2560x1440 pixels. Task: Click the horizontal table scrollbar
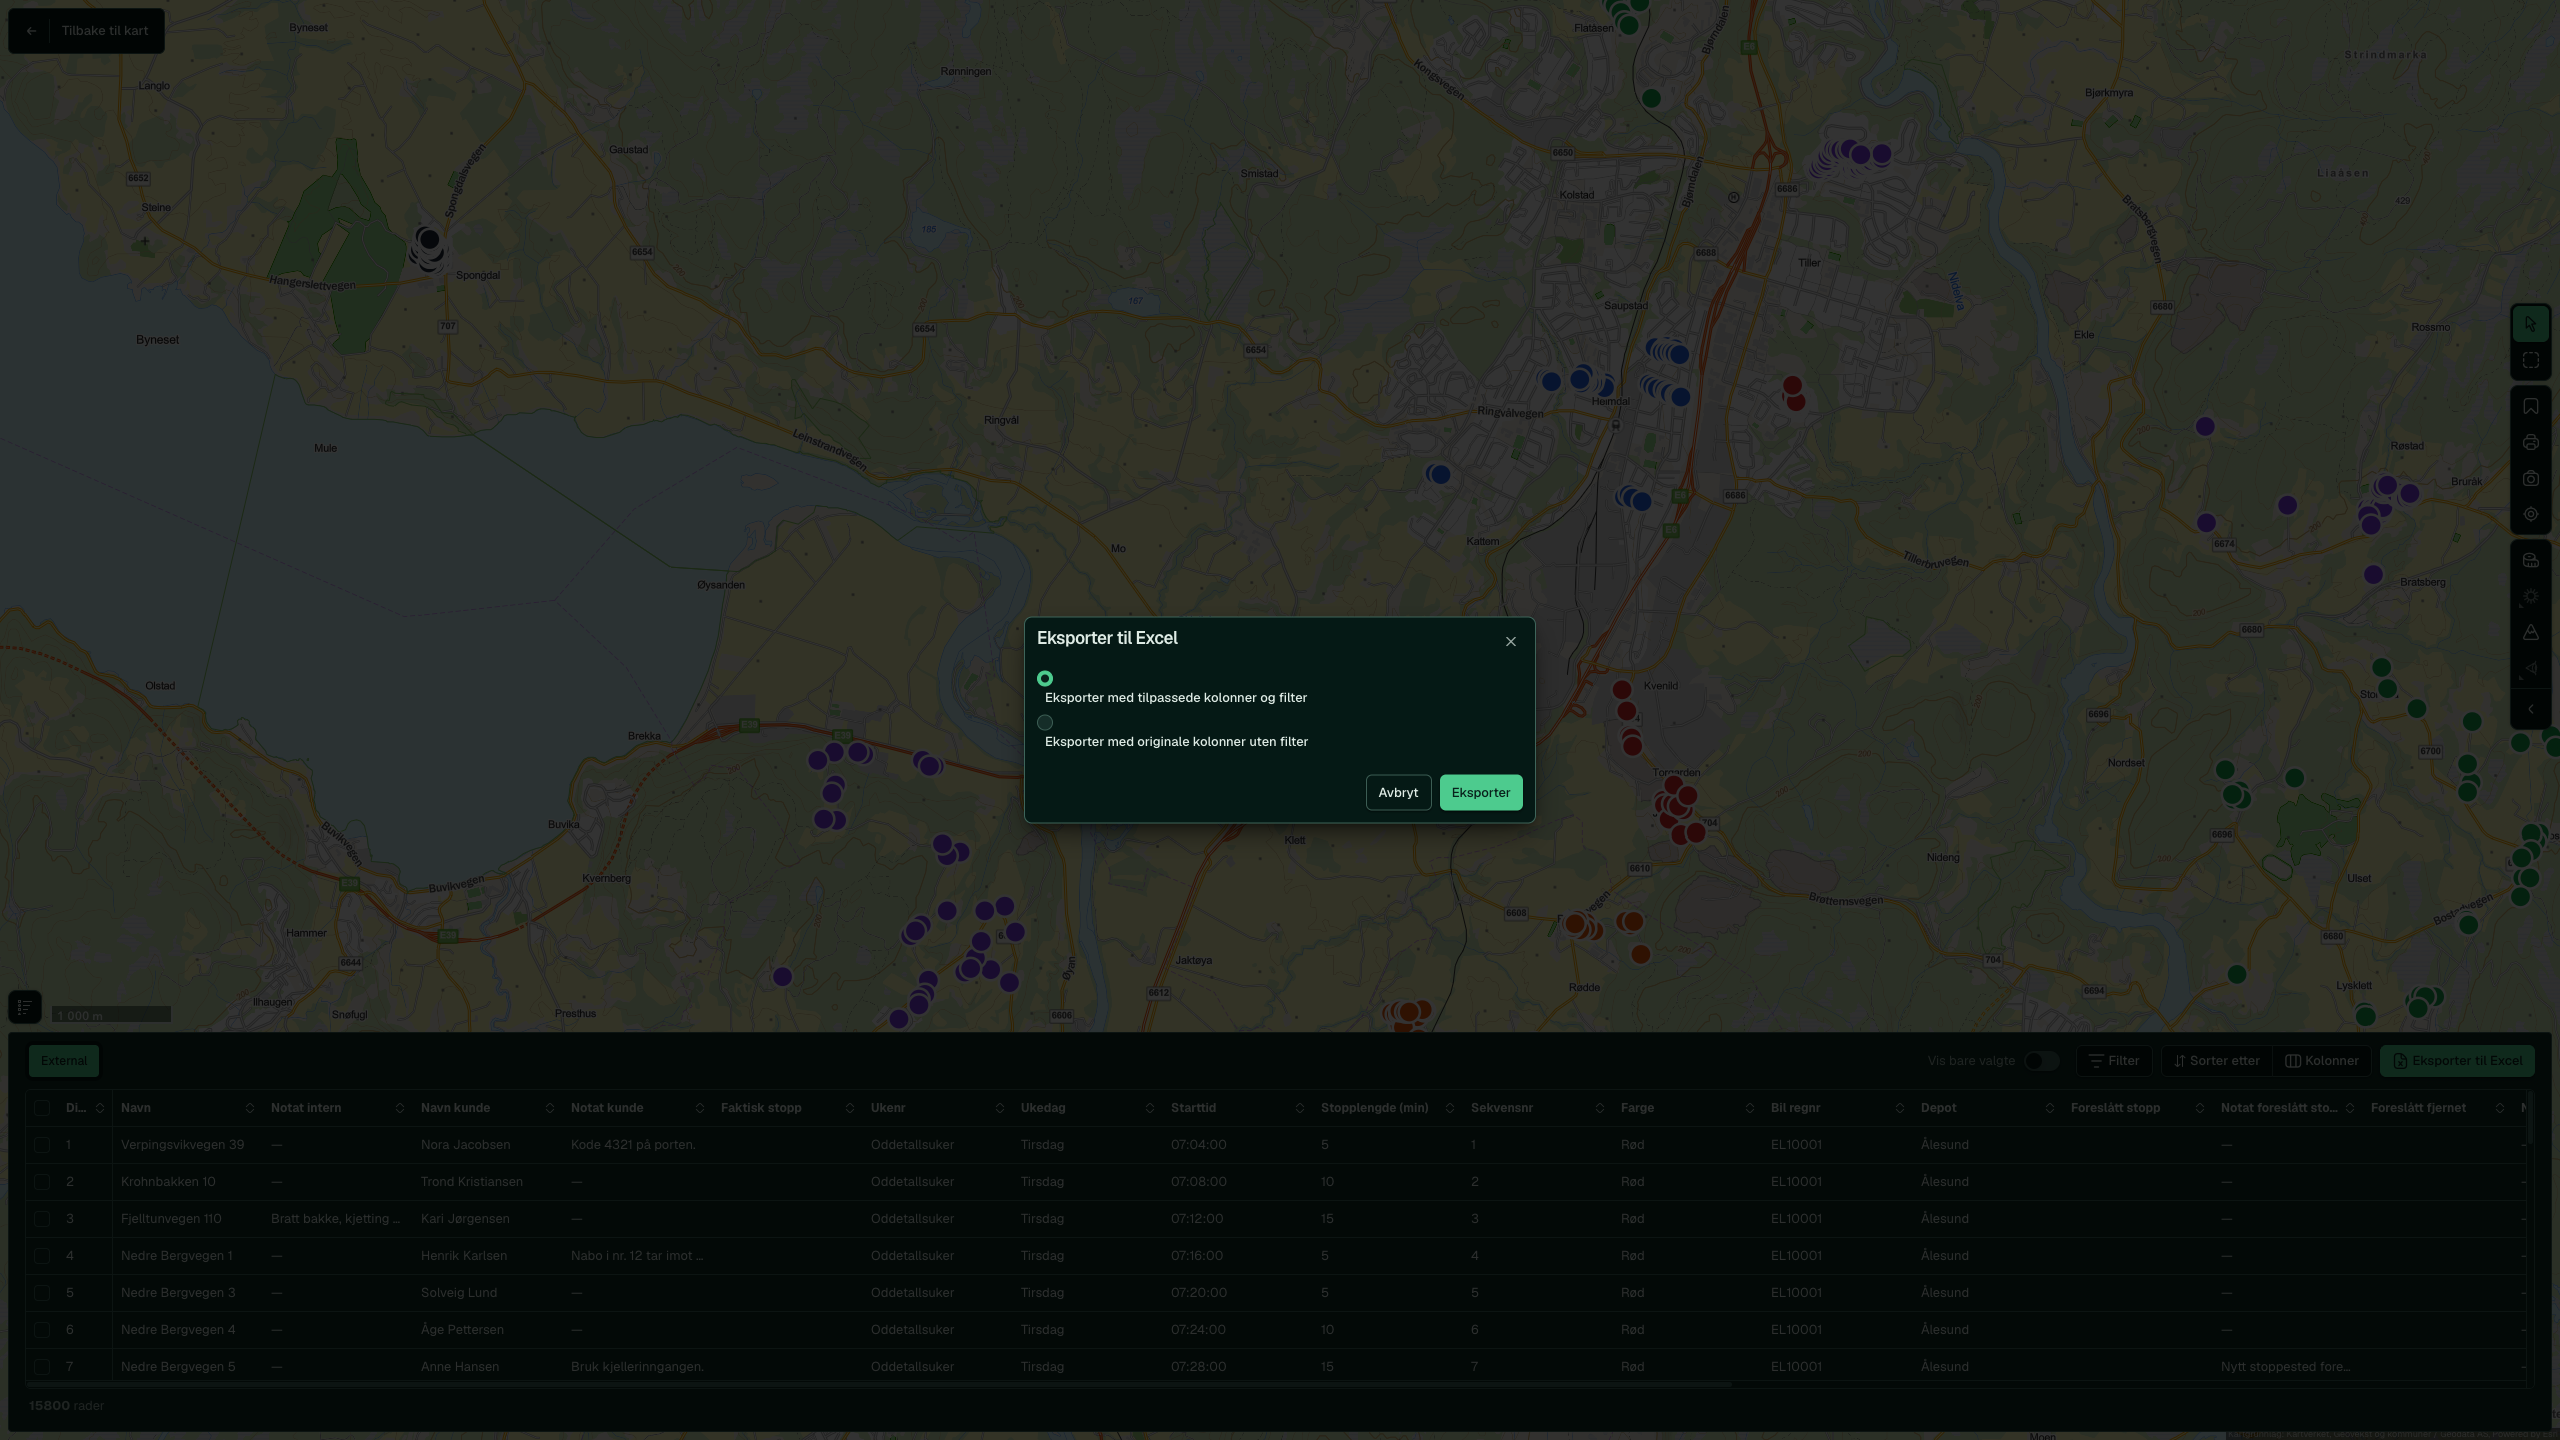[880, 1385]
